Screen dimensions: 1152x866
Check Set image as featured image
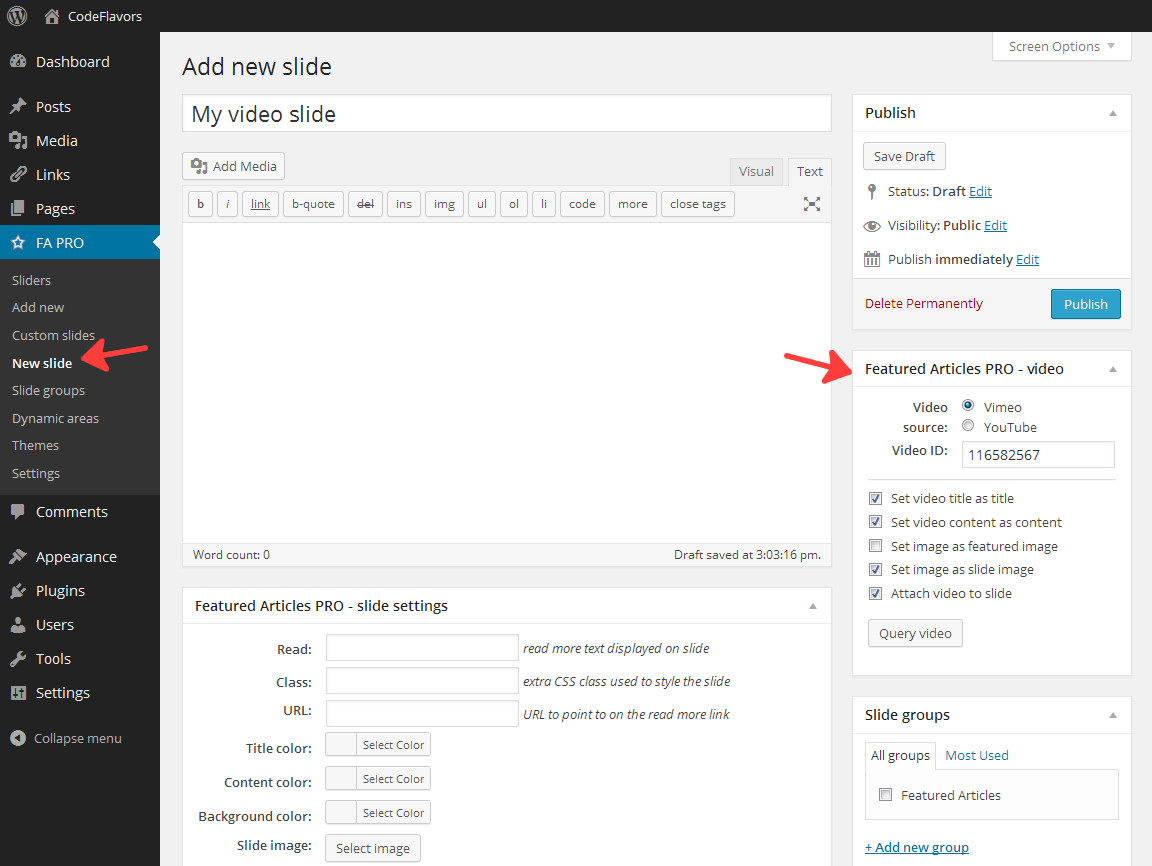(x=875, y=546)
